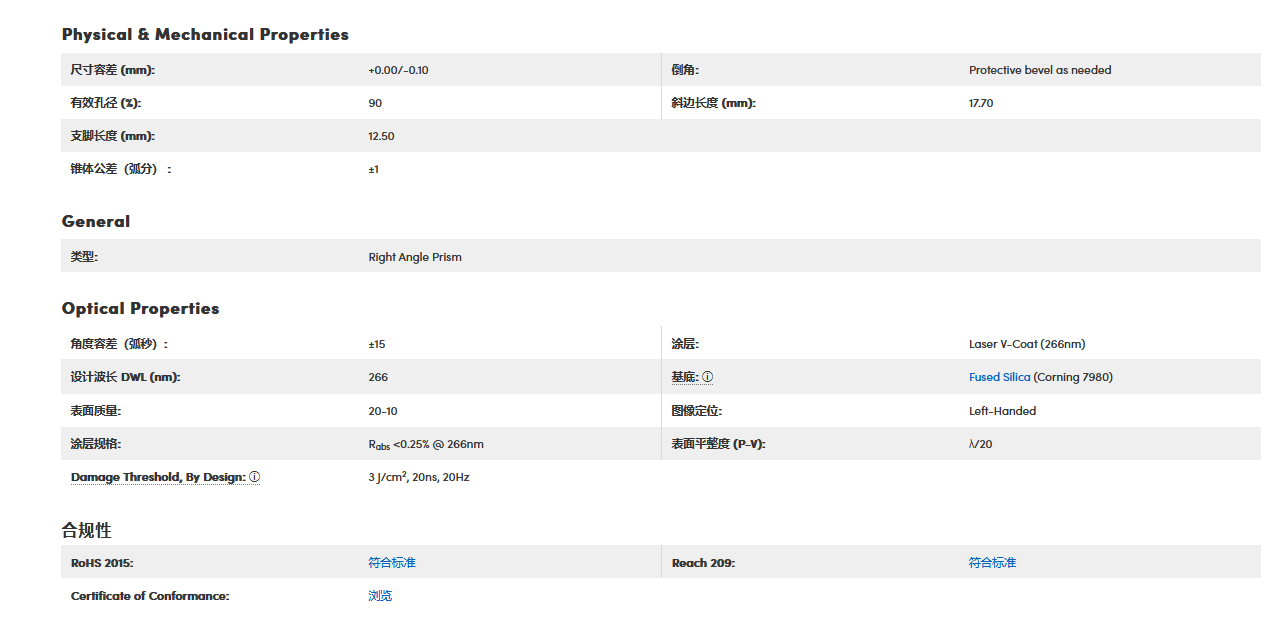The width and height of the screenshot is (1267, 618).
Task: Click the underlined 基底 label
Action: [684, 377]
